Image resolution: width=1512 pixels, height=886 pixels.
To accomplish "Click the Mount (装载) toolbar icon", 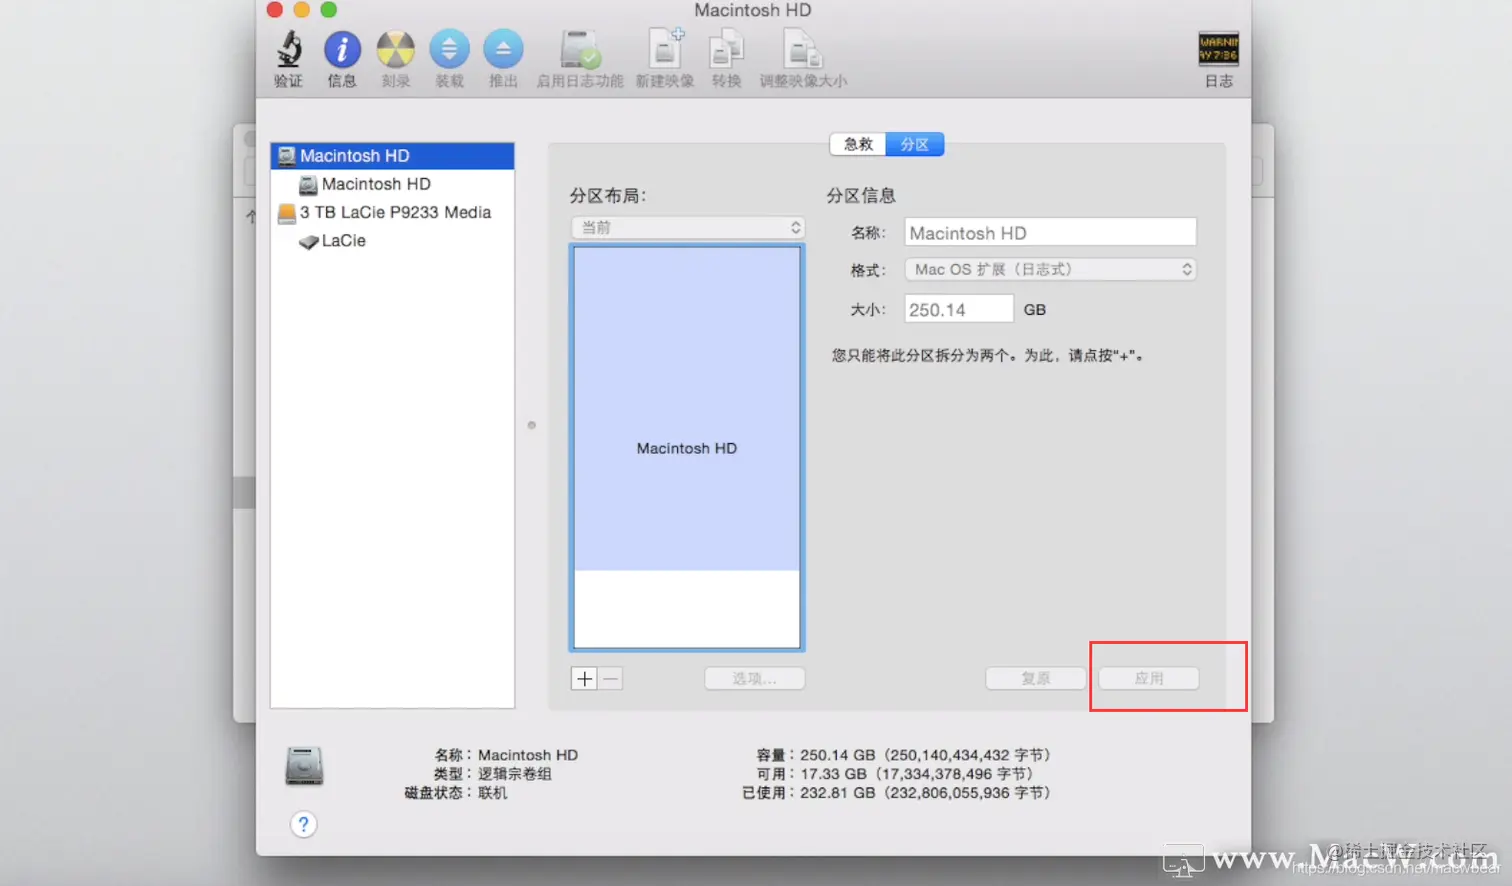I will 449,49.
